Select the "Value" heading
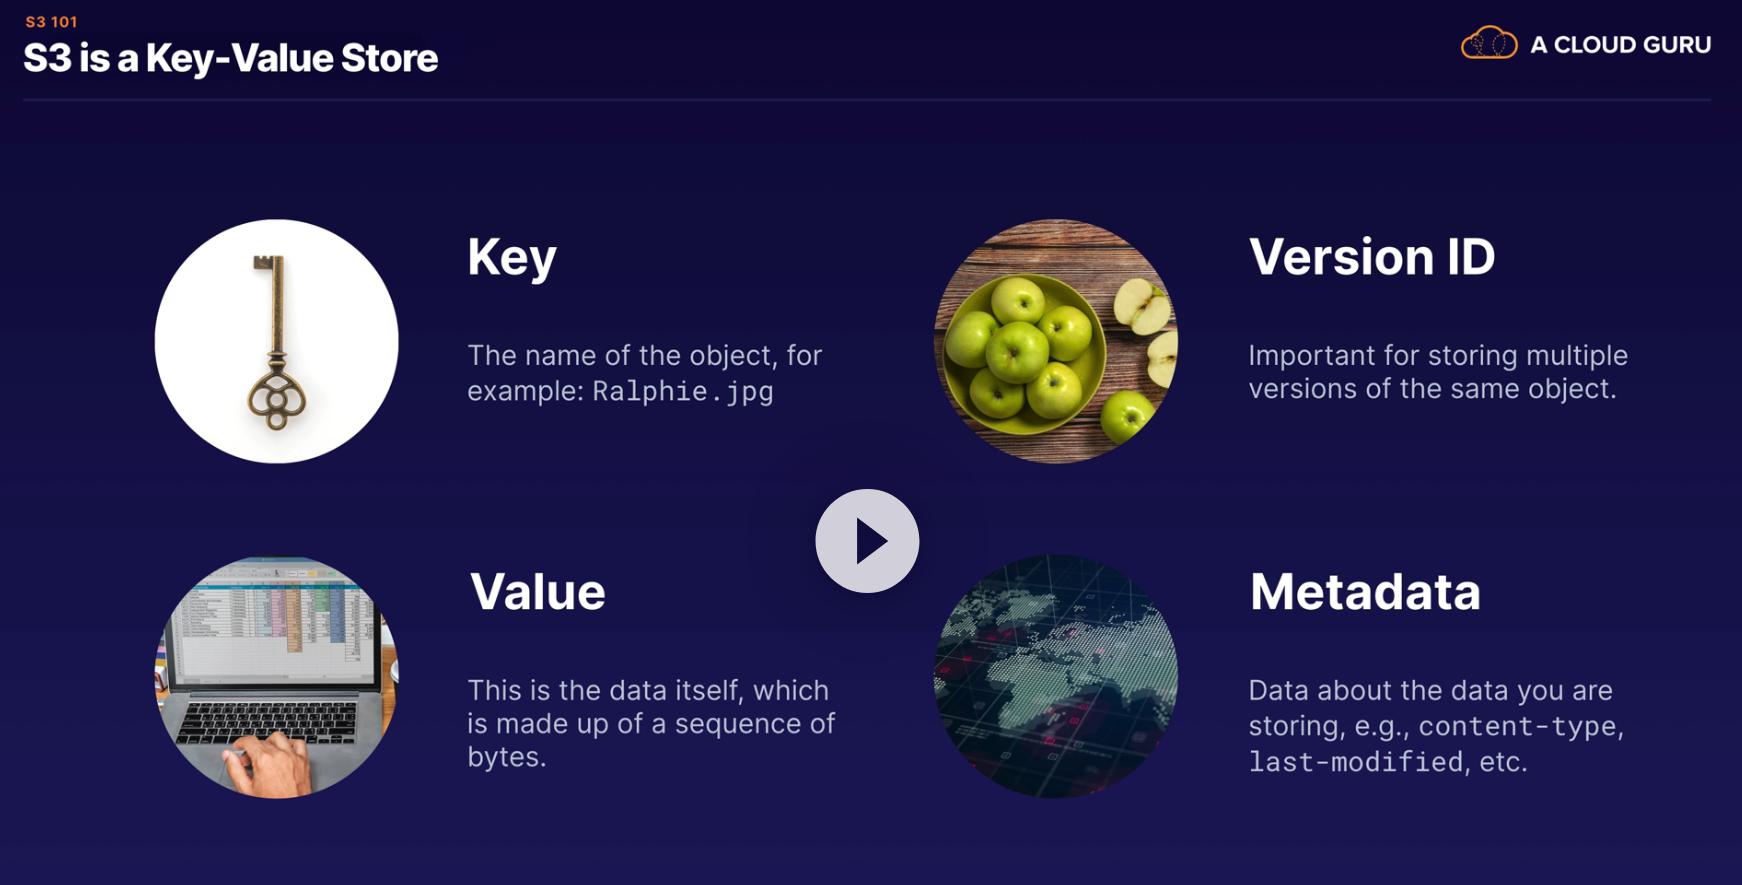 click(x=537, y=591)
